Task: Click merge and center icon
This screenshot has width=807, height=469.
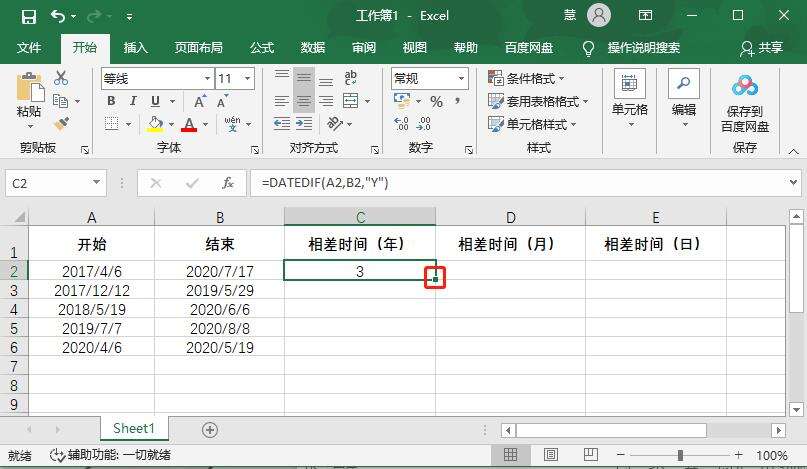Action: coord(351,101)
